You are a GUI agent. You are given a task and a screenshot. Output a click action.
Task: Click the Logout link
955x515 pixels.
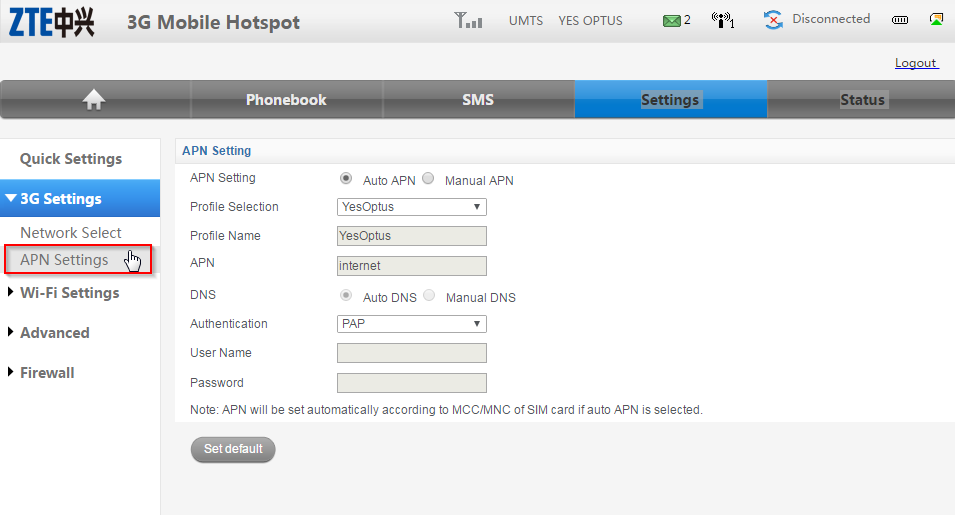pyautogui.click(x=915, y=63)
